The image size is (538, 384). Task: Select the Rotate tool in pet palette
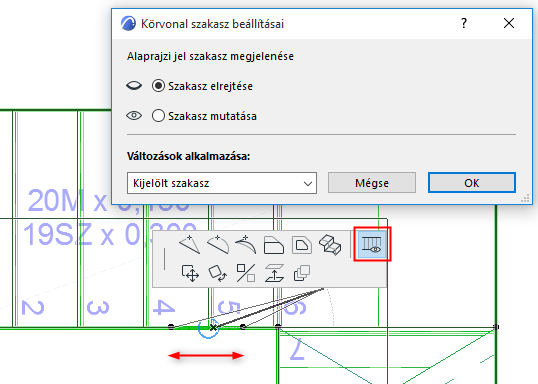[218, 273]
